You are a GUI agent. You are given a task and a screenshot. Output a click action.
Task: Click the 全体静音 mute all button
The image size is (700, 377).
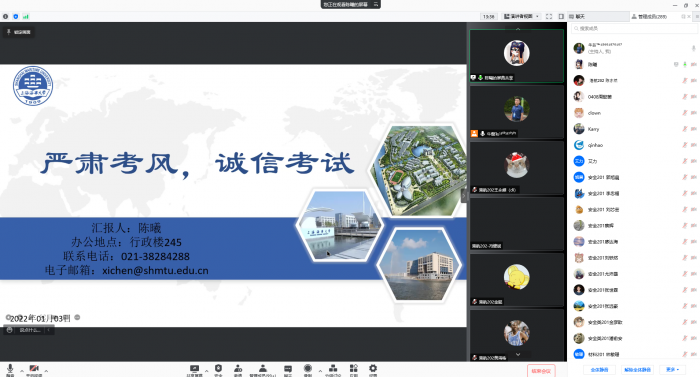(x=599, y=370)
